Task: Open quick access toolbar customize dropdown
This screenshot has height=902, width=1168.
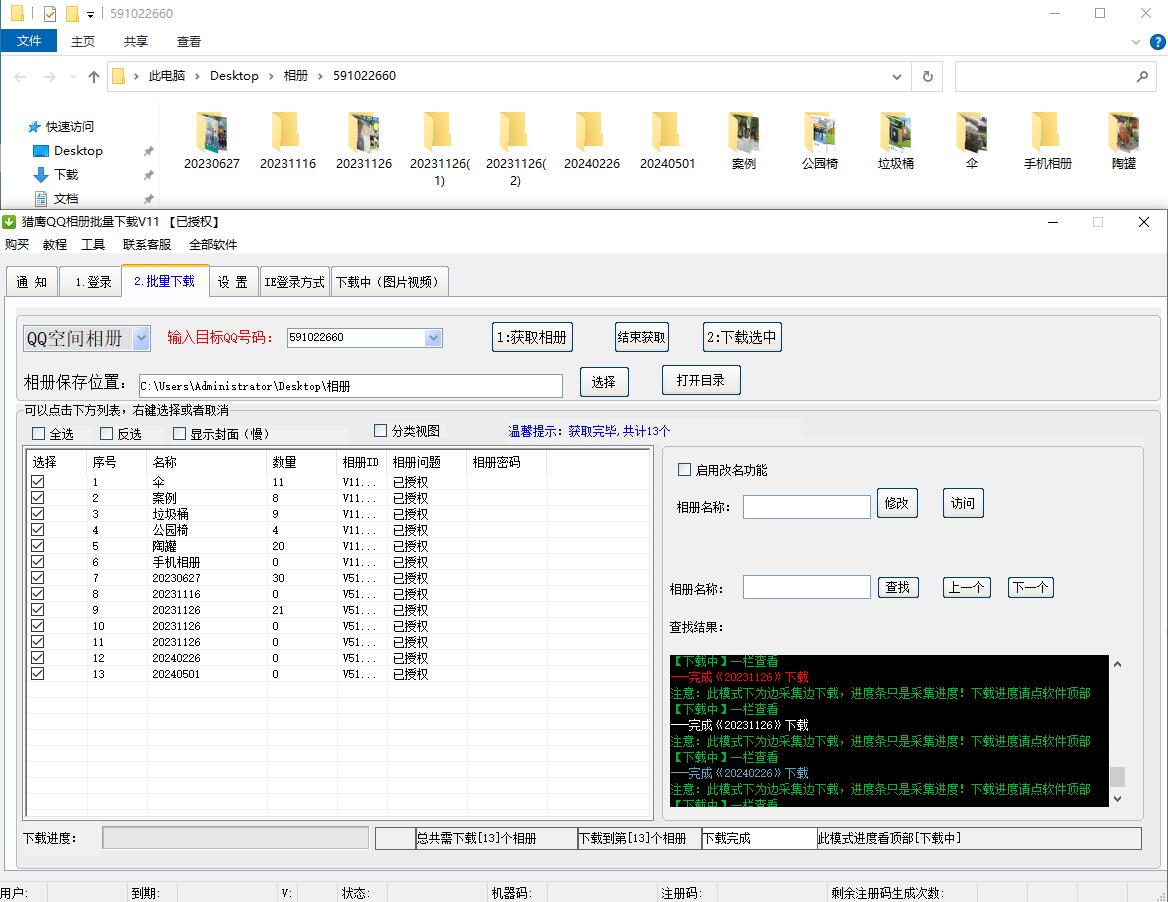Action: point(90,14)
